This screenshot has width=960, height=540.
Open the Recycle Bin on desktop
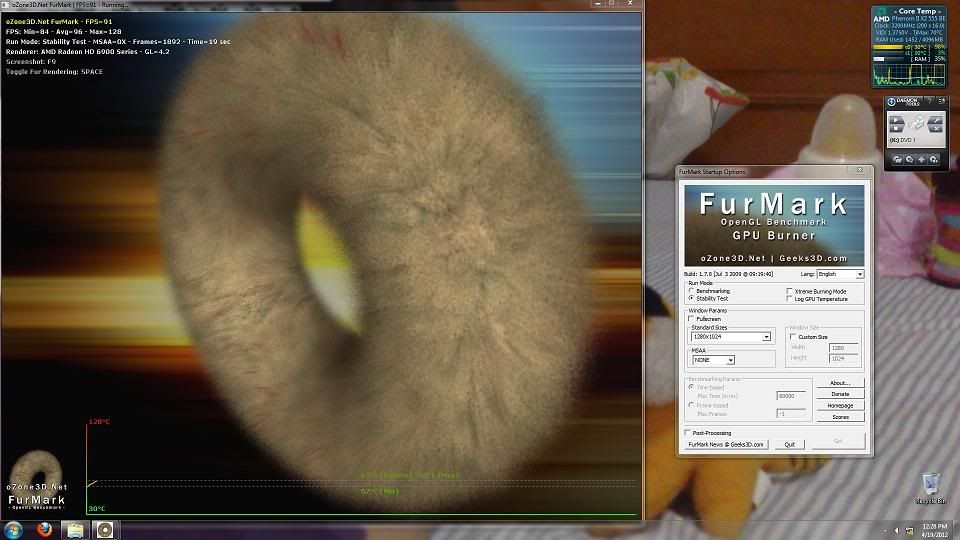pyautogui.click(x=931, y=488)
